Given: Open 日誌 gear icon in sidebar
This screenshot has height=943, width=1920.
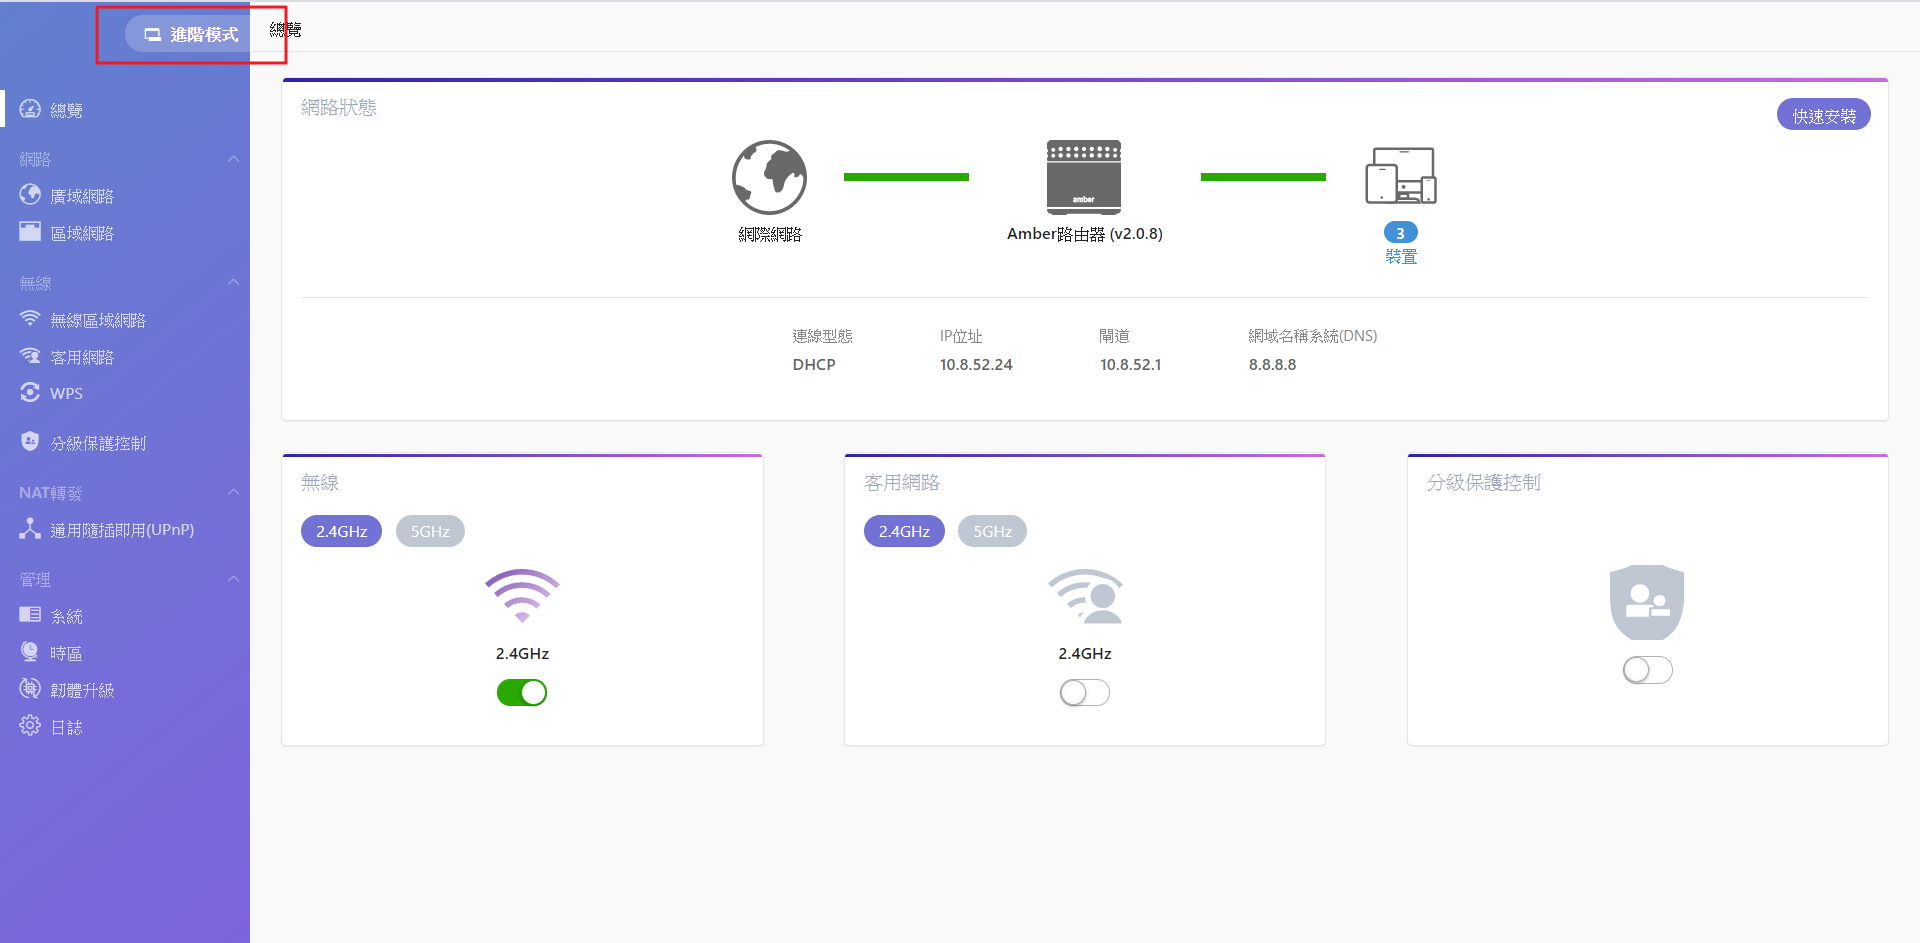Looking at the screenshot, I should point(30,726).
